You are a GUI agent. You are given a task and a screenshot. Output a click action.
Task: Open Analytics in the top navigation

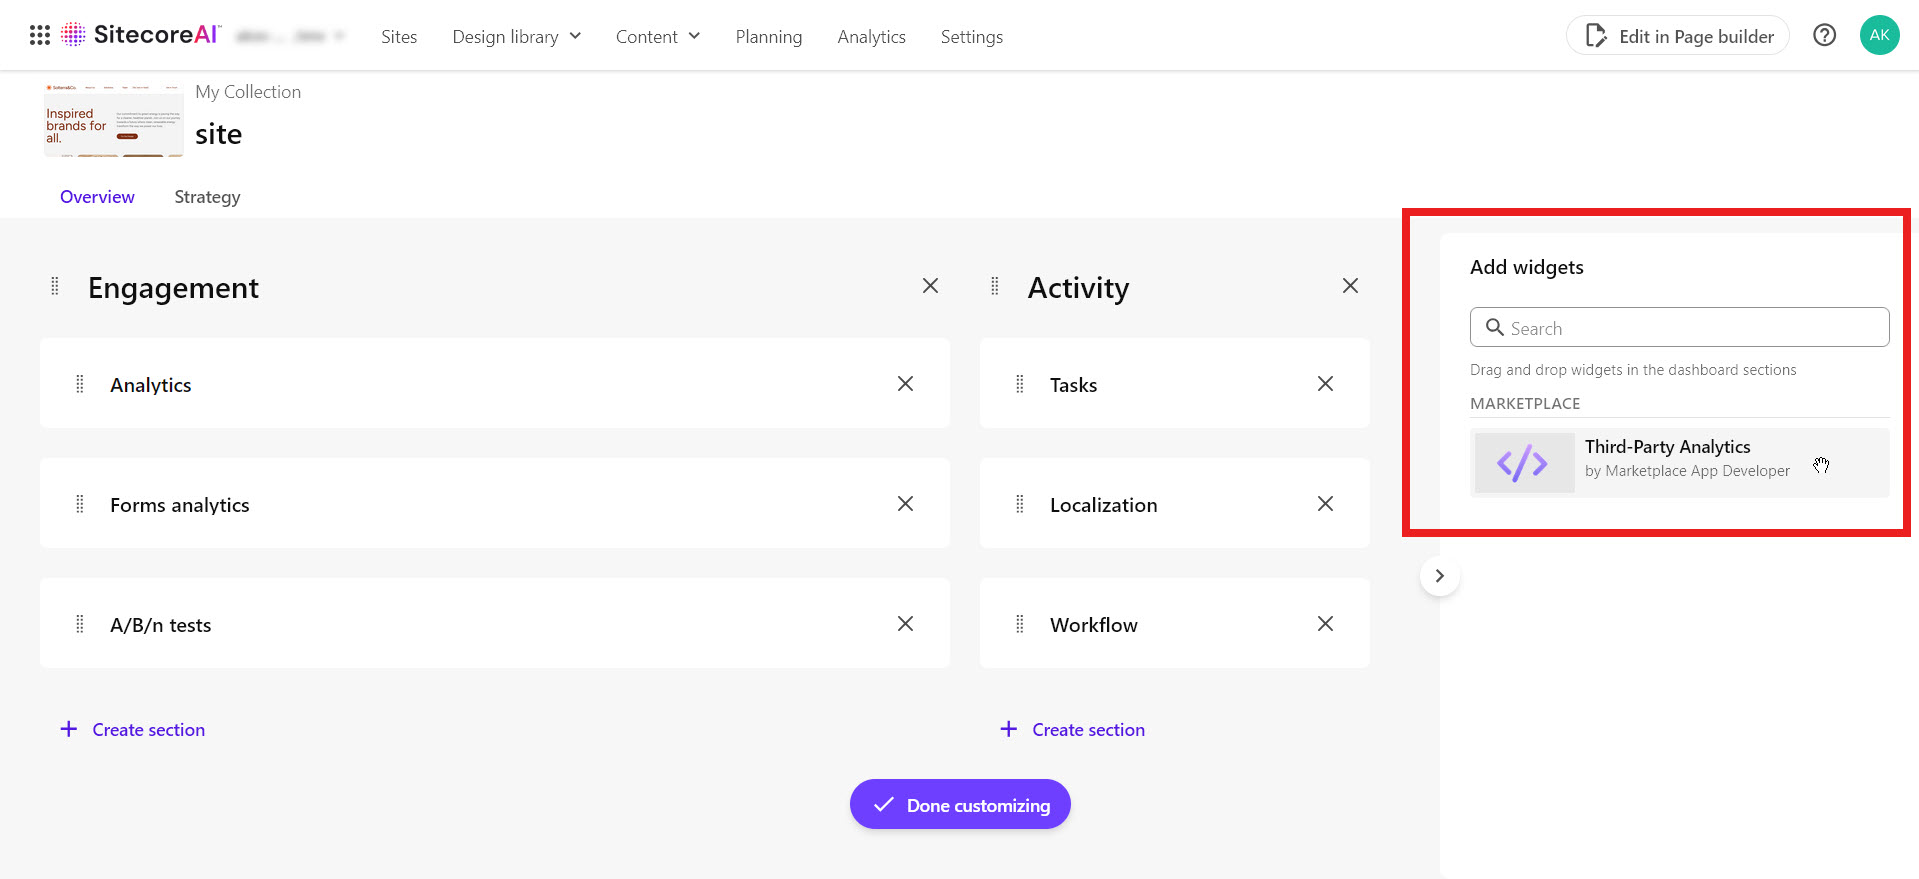pos(872,37)
